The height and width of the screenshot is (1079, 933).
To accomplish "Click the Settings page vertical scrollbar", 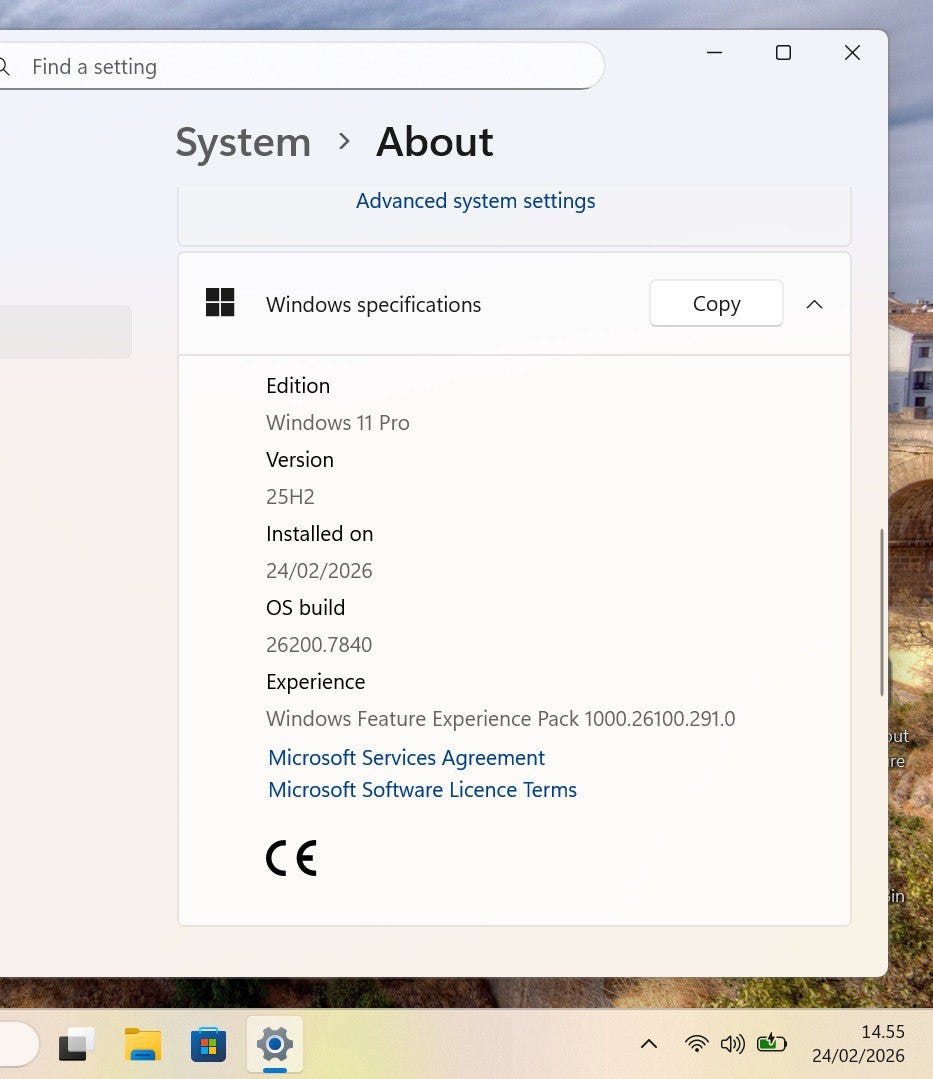I will pos(881,612).
